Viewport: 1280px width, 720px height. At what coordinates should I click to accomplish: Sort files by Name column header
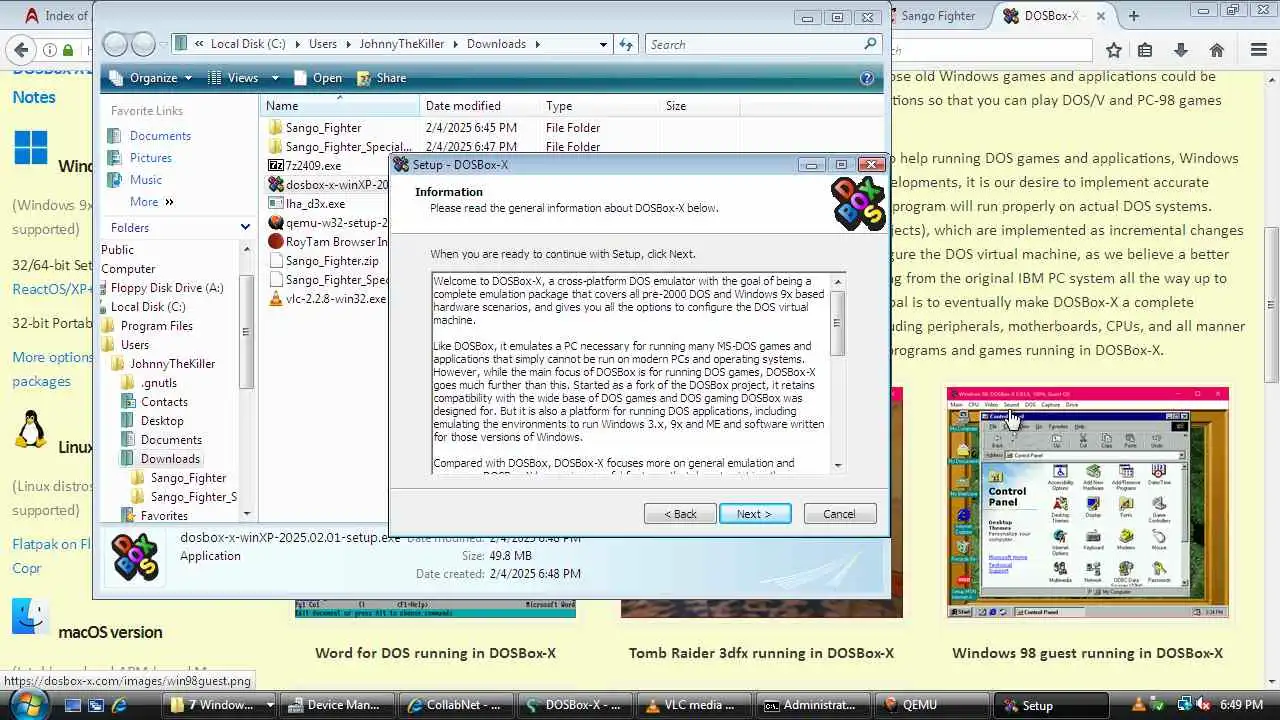[x=340, y=106]
